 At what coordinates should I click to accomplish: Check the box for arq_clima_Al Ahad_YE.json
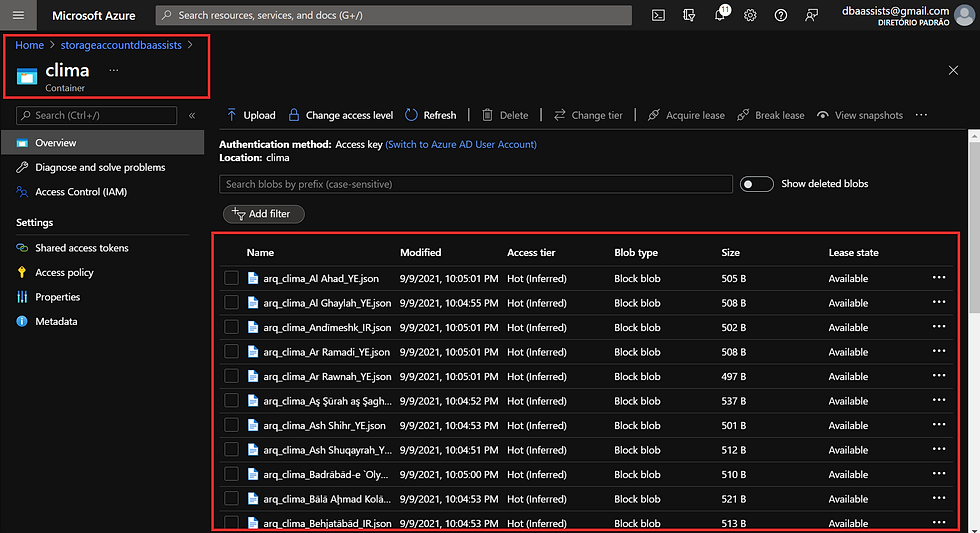pos(232,279)
